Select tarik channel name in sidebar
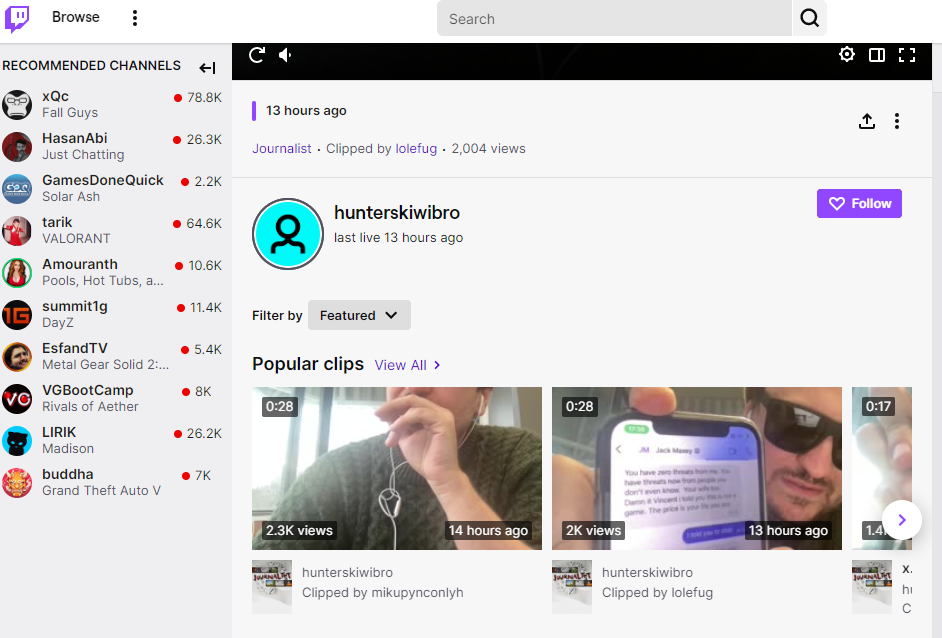Image resolution: width=942 pixels, height=638 pixels. click(x=57, y=222)
